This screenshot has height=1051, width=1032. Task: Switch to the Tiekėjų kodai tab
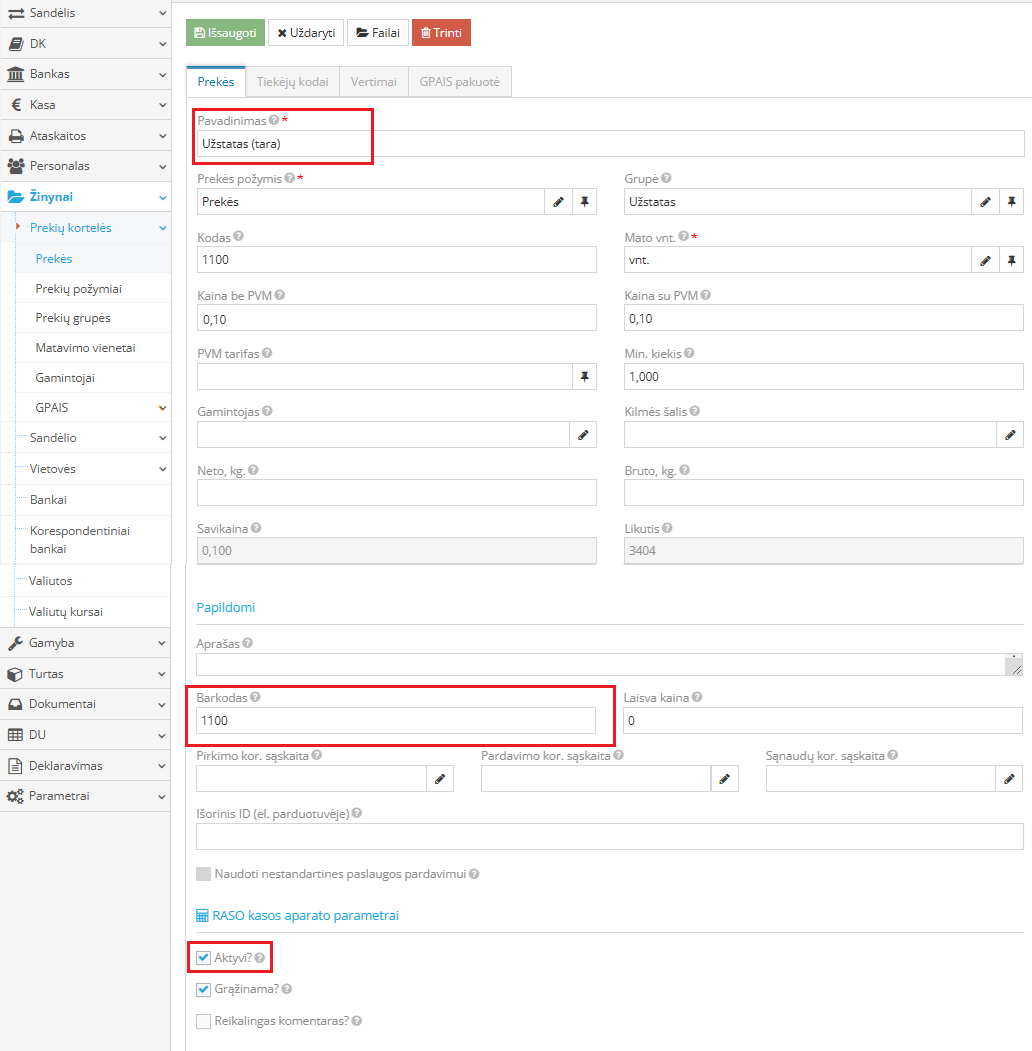click(x=292, y=82)
